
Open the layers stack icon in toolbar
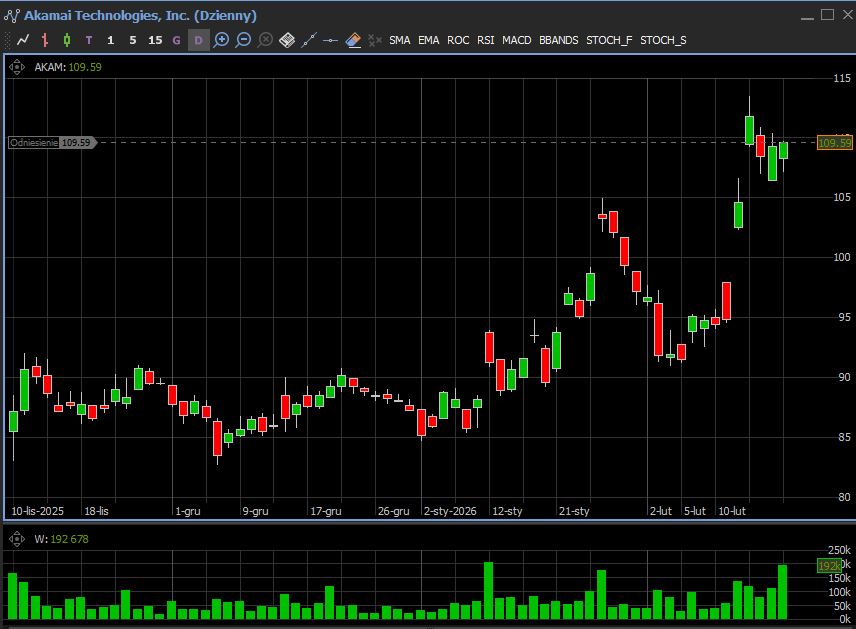pos(287,40)
